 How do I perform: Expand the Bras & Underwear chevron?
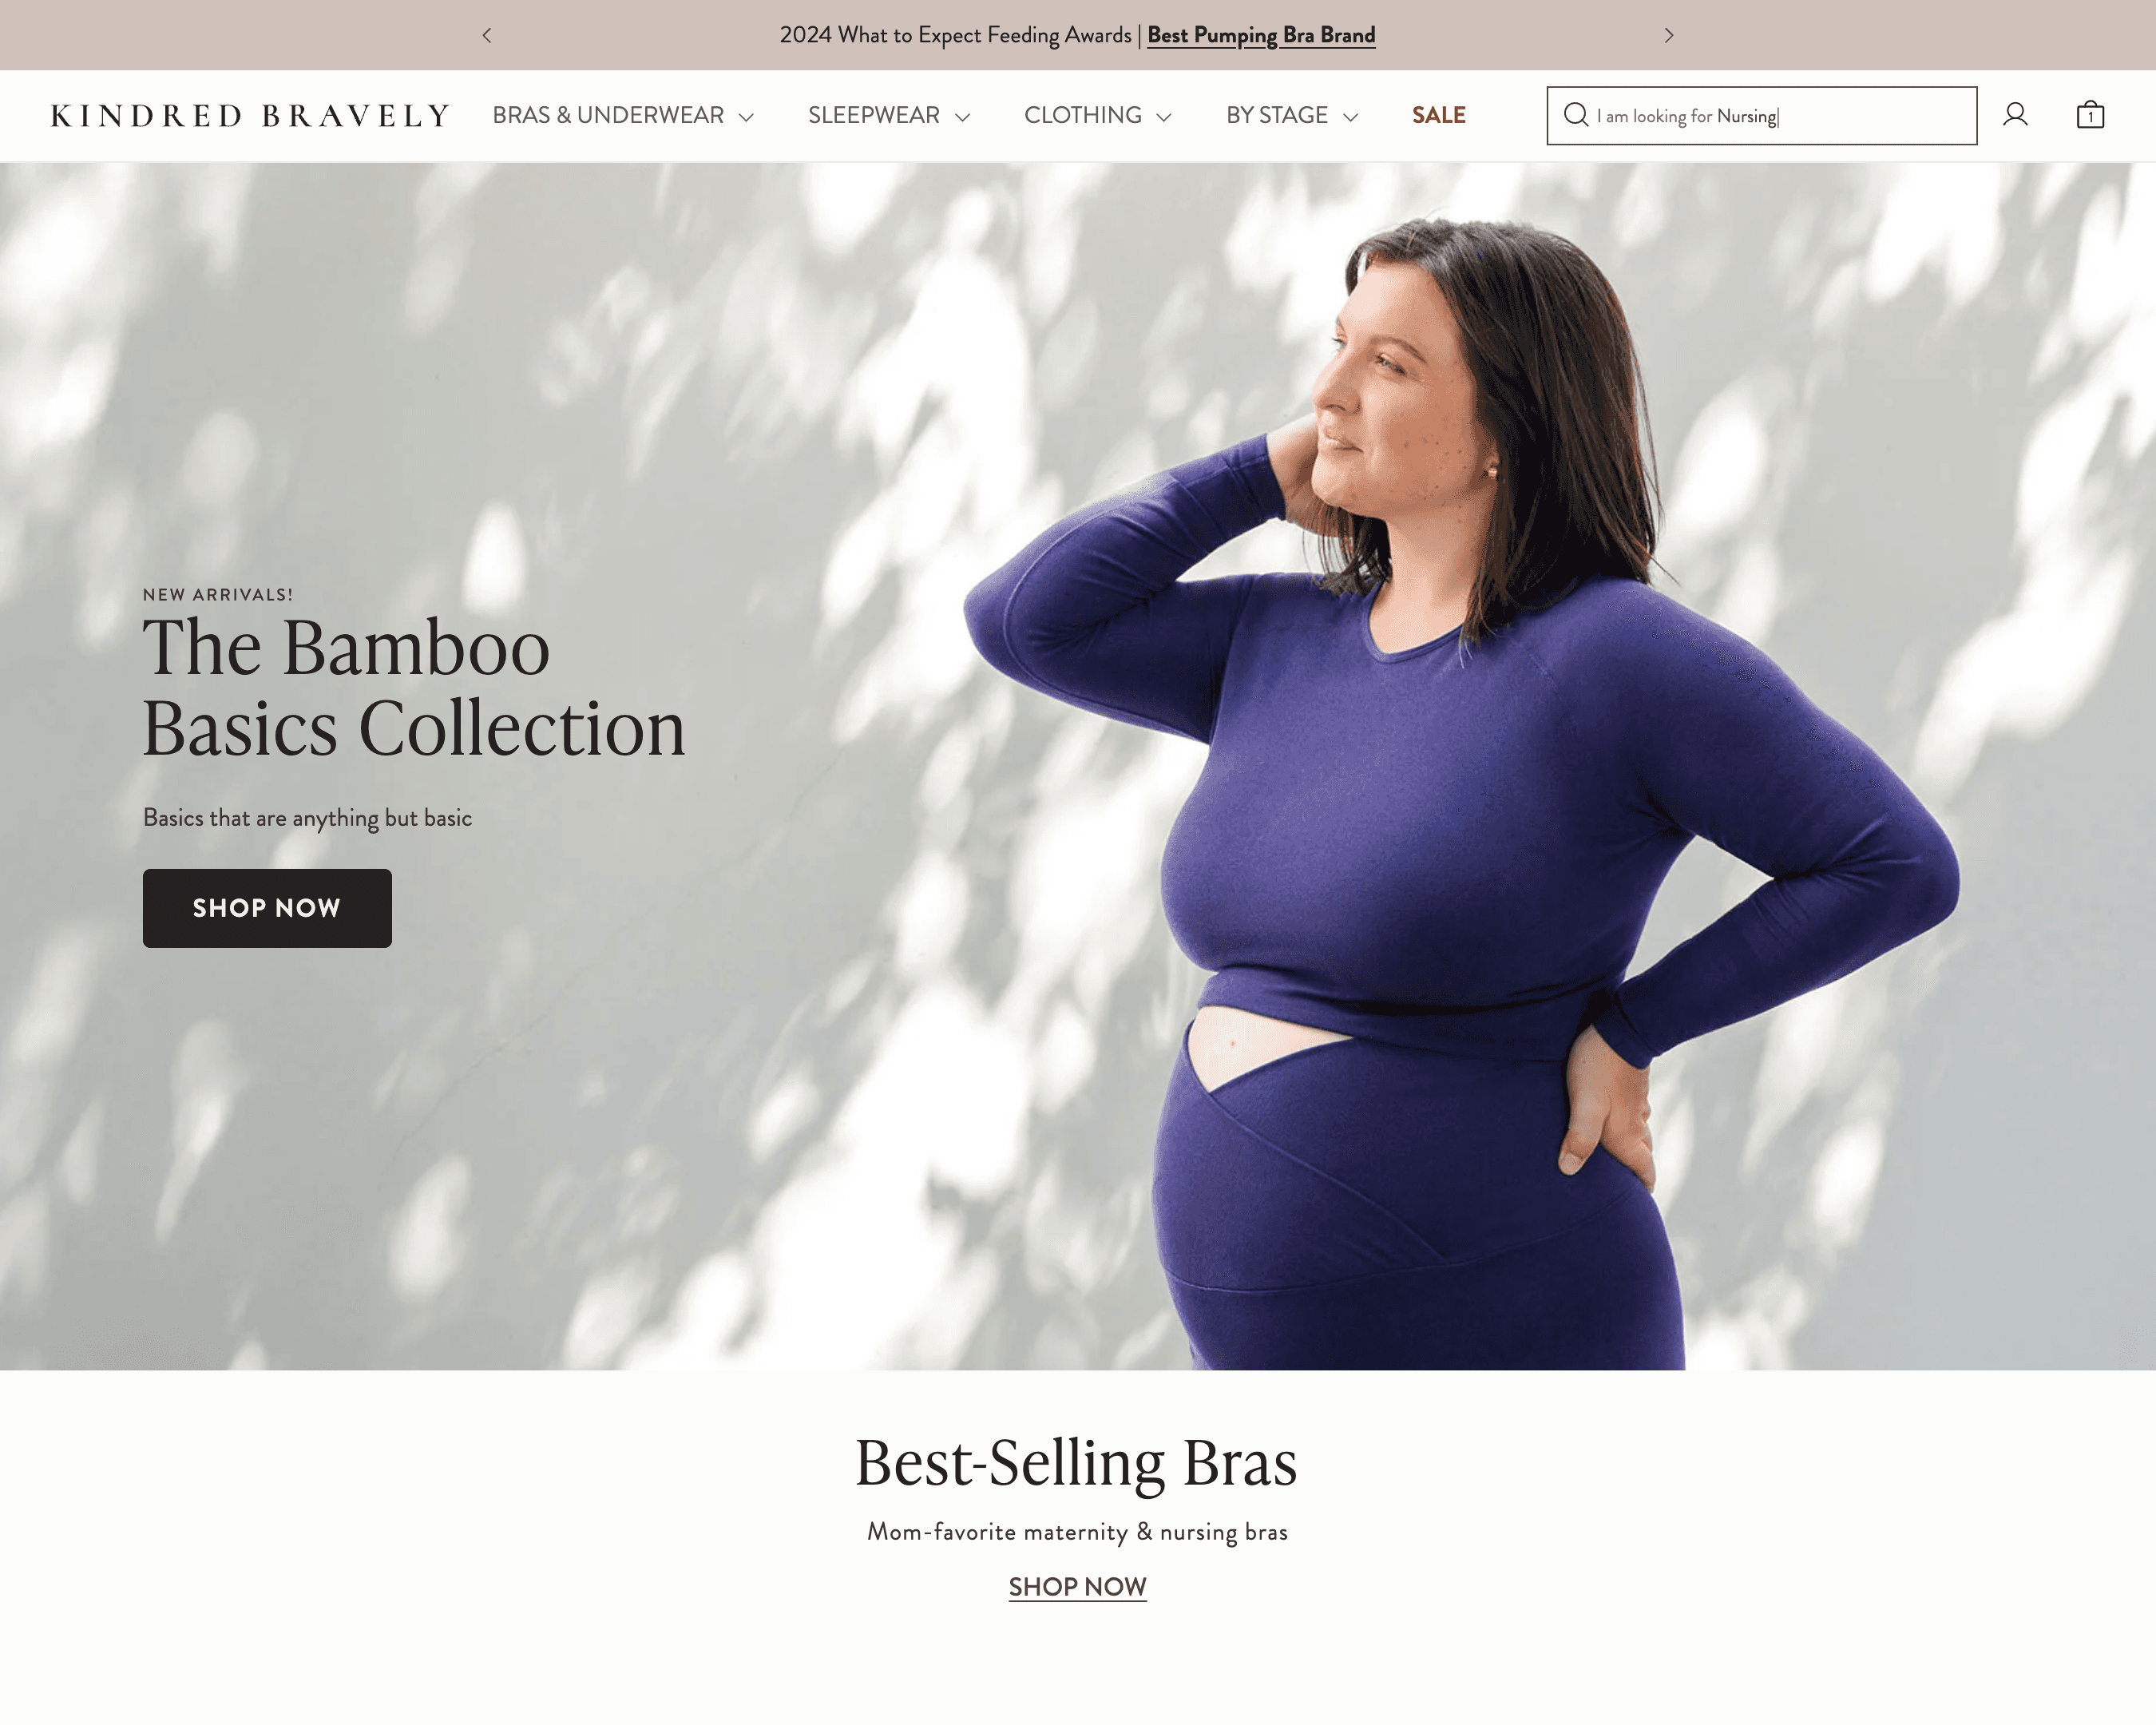[746, 117]
